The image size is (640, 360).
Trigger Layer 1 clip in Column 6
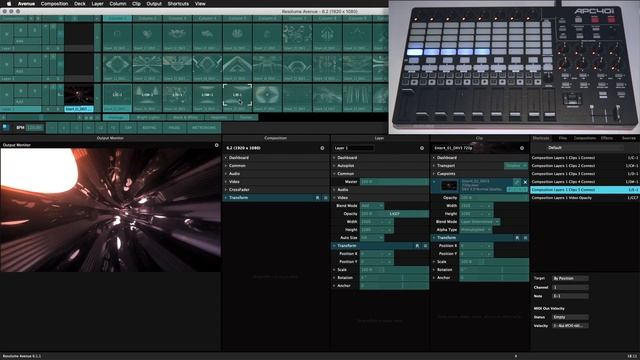coord(267,98)
